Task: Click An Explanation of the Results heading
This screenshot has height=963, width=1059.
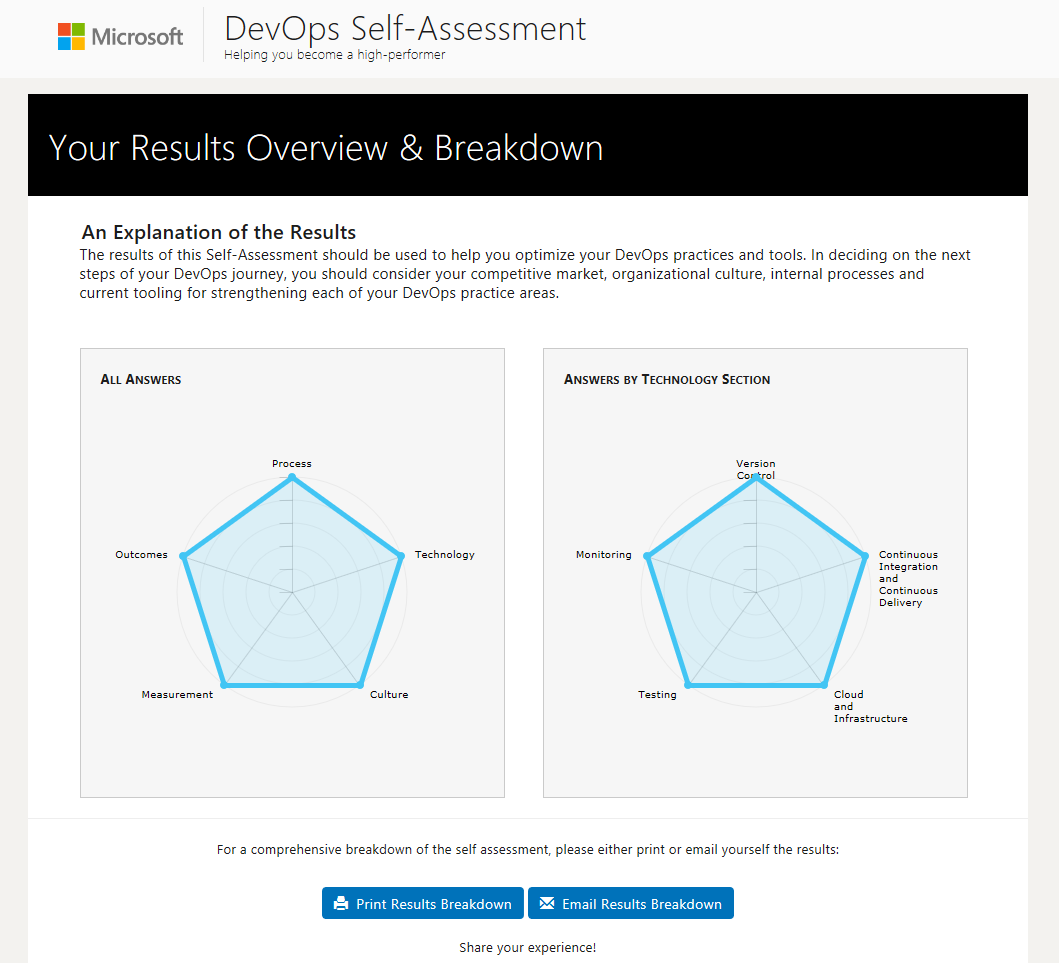Action: pos(219,232)
